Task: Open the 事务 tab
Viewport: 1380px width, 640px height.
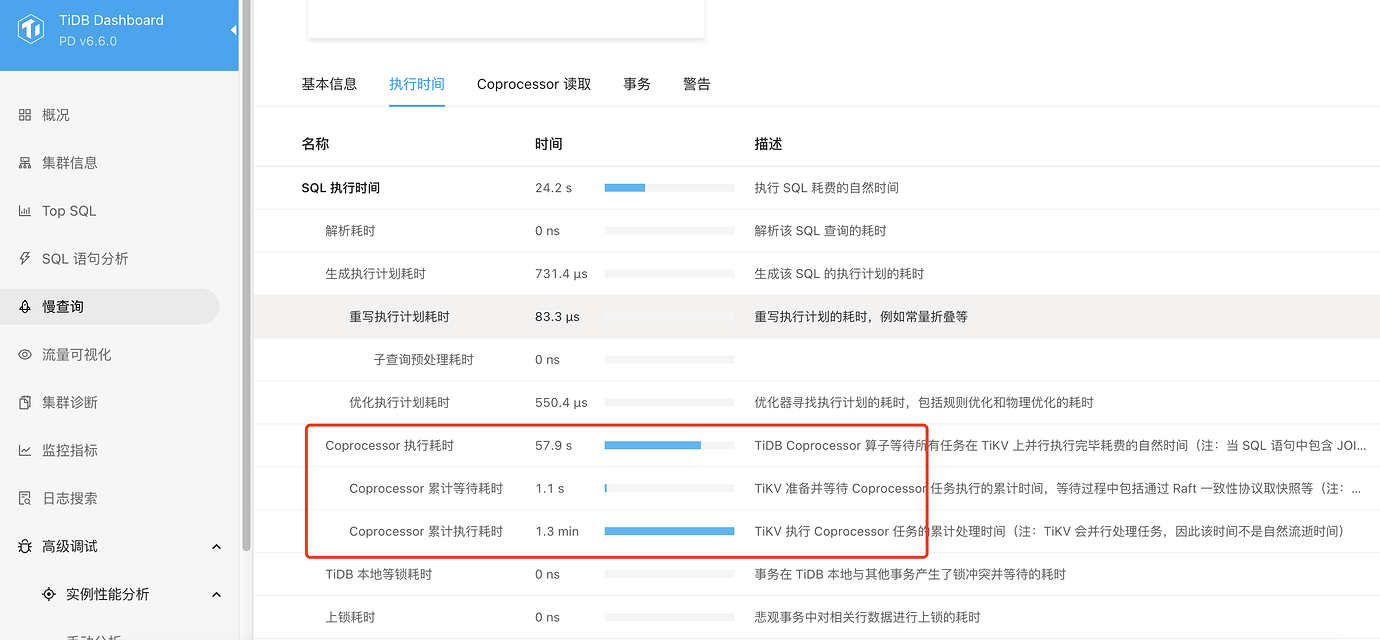Action: pos(637,84)
